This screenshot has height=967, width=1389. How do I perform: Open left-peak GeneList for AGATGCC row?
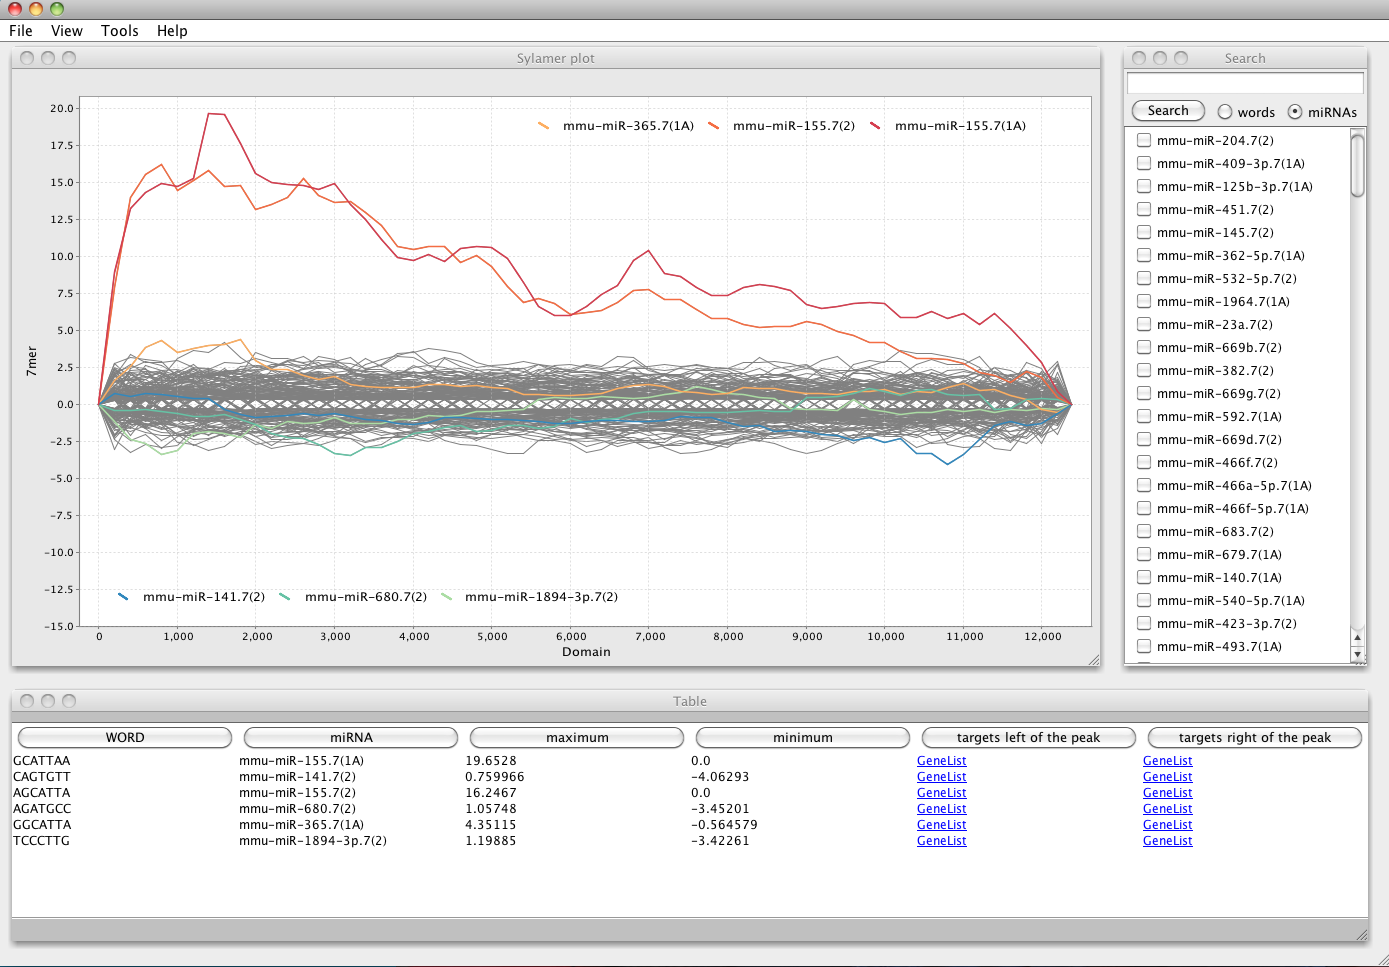942,809
